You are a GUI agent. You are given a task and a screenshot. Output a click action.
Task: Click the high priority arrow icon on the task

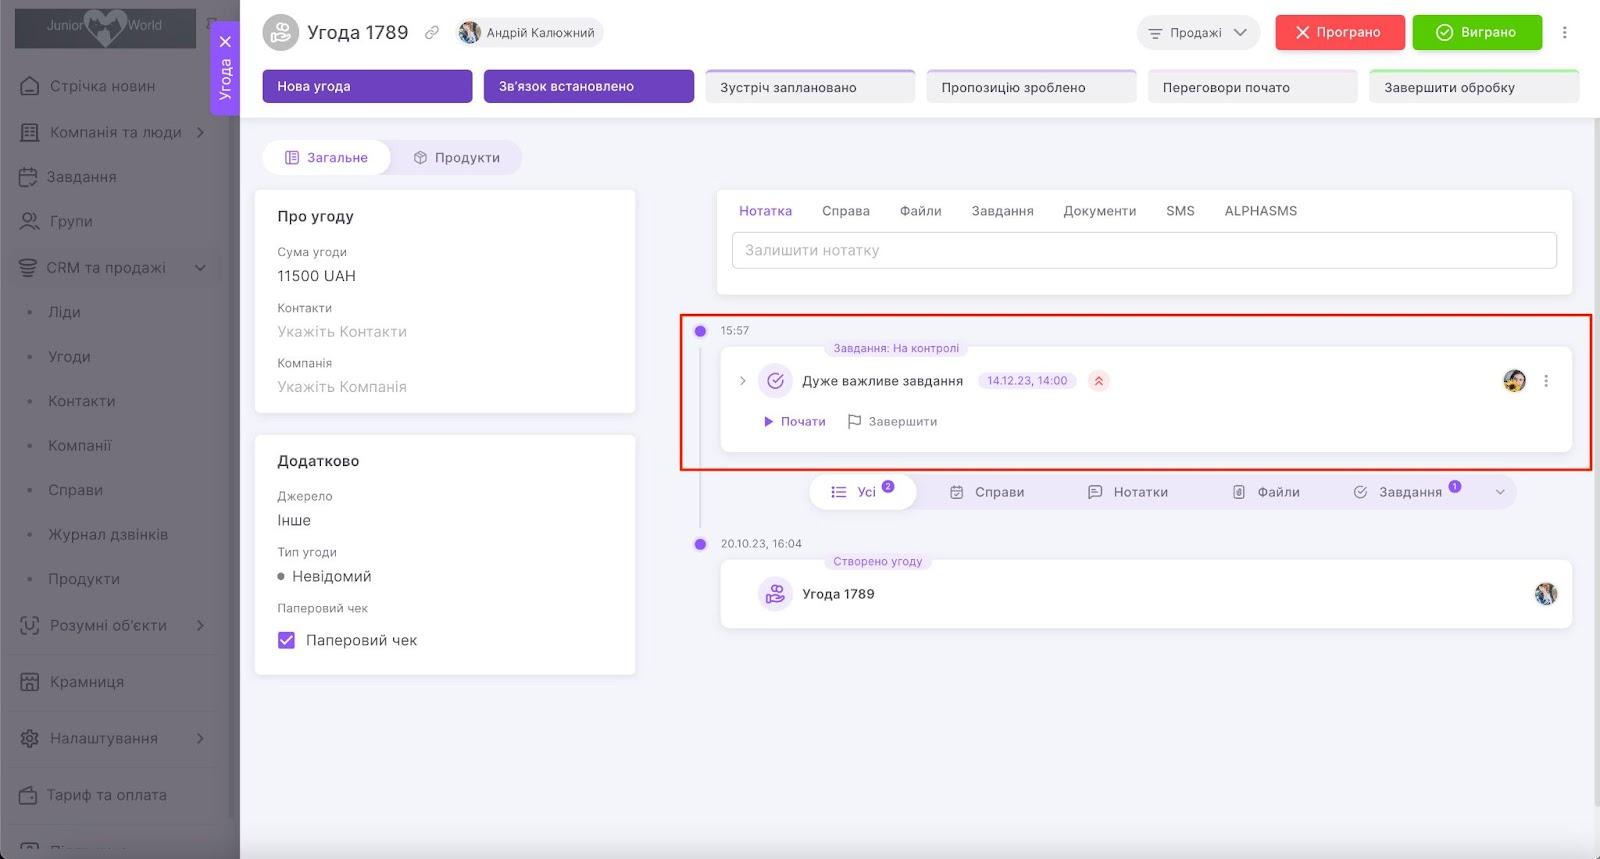[x=1098, y=381]
